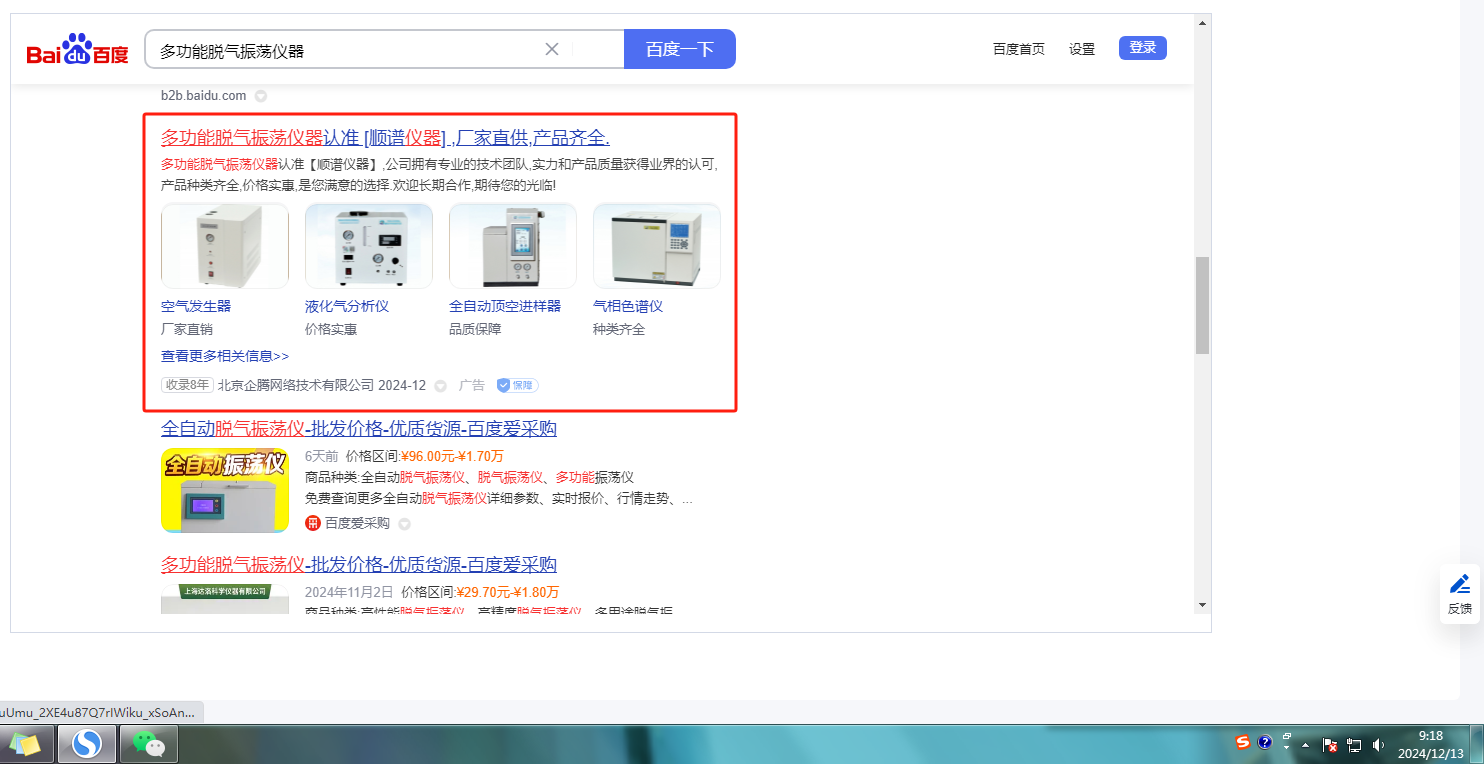Click the 空气发生器 text link

point(196,306)
